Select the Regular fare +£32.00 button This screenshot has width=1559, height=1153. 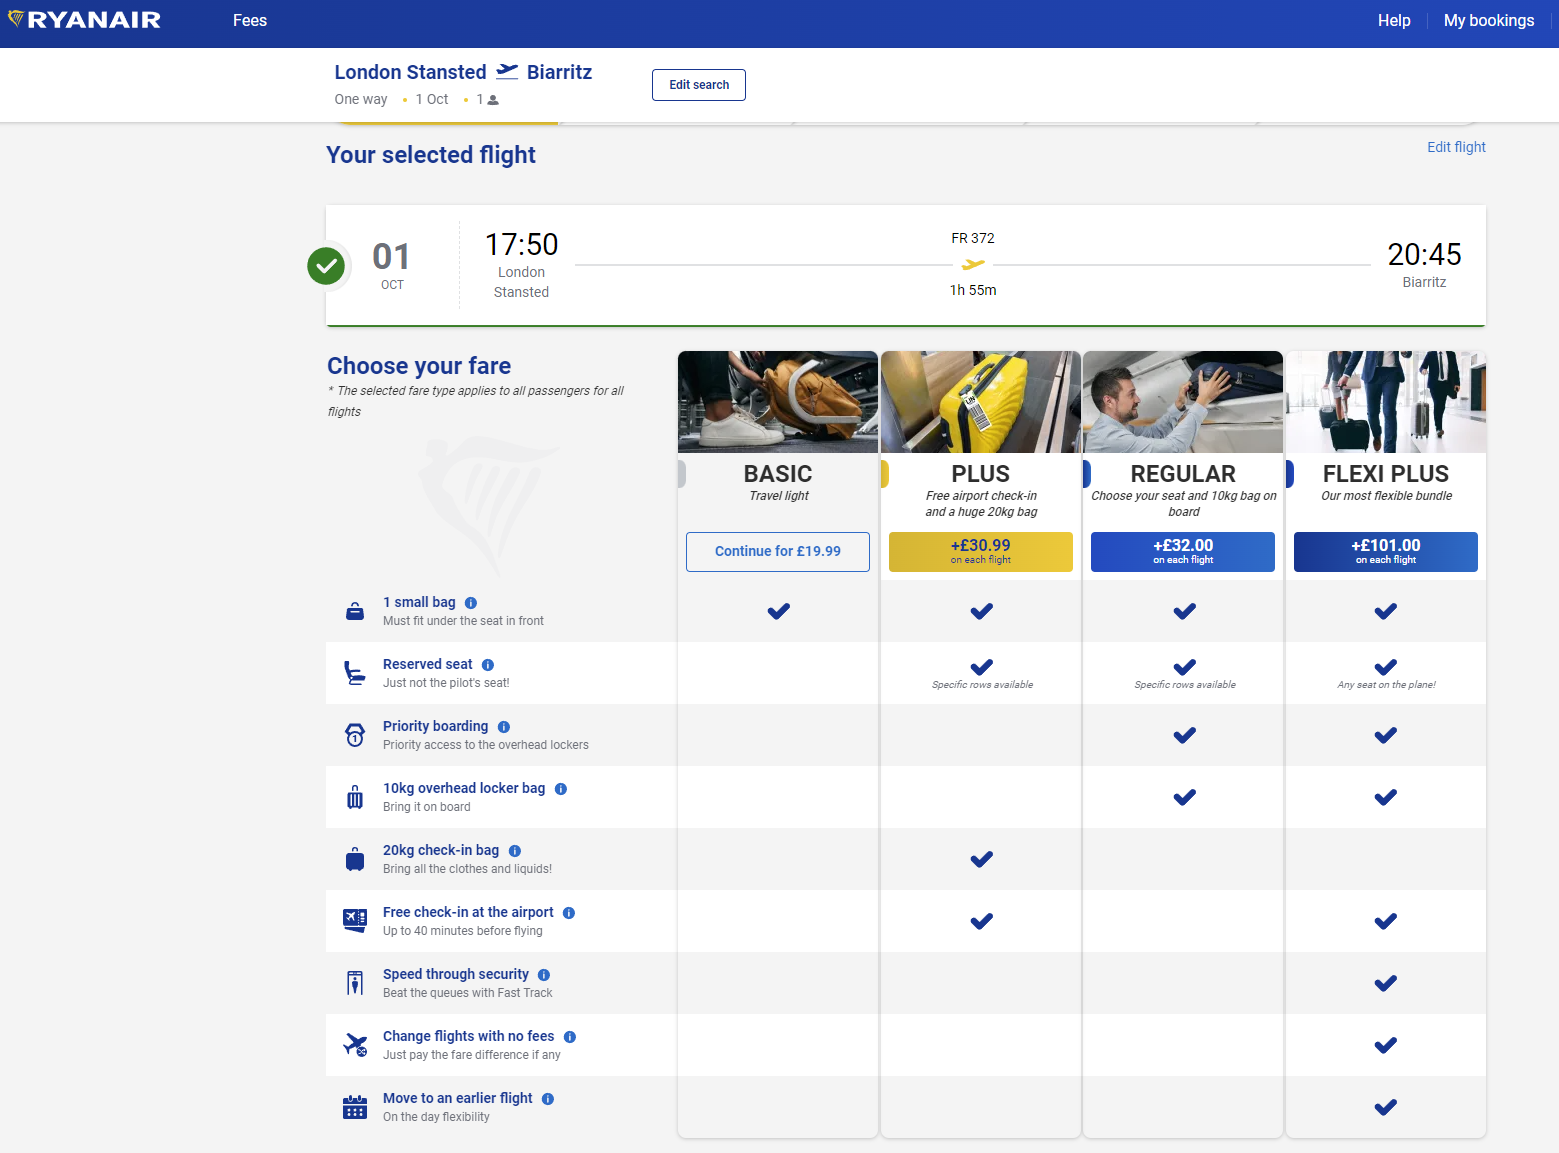pos(1183,552)
